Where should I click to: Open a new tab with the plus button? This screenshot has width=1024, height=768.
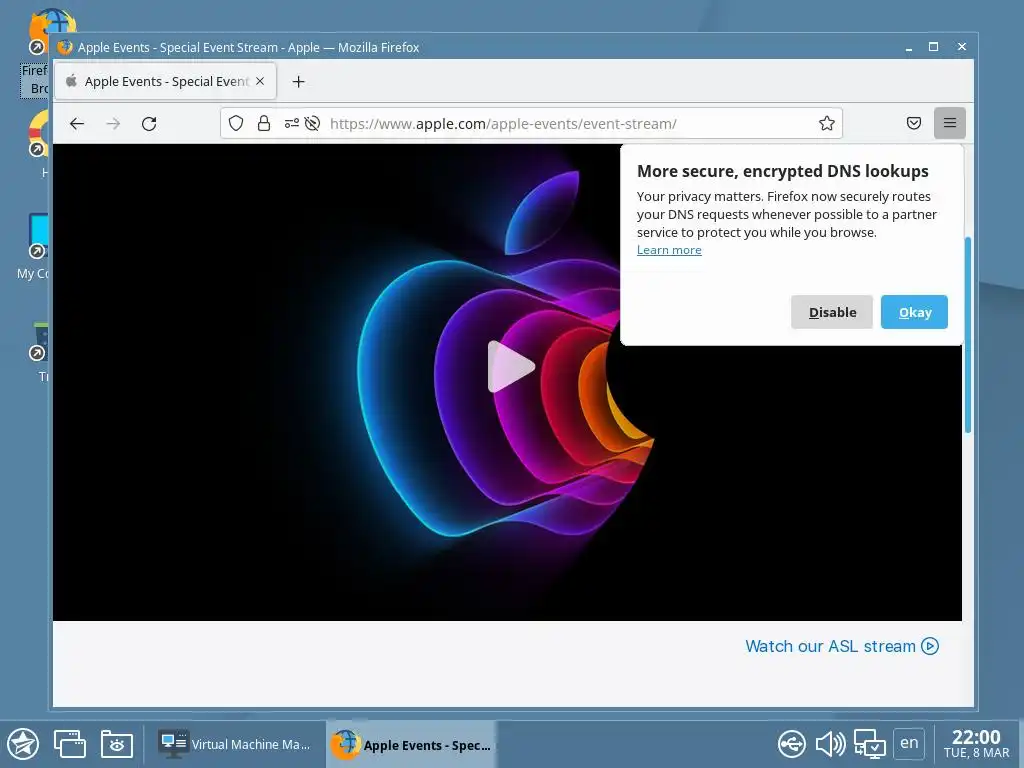298,82
